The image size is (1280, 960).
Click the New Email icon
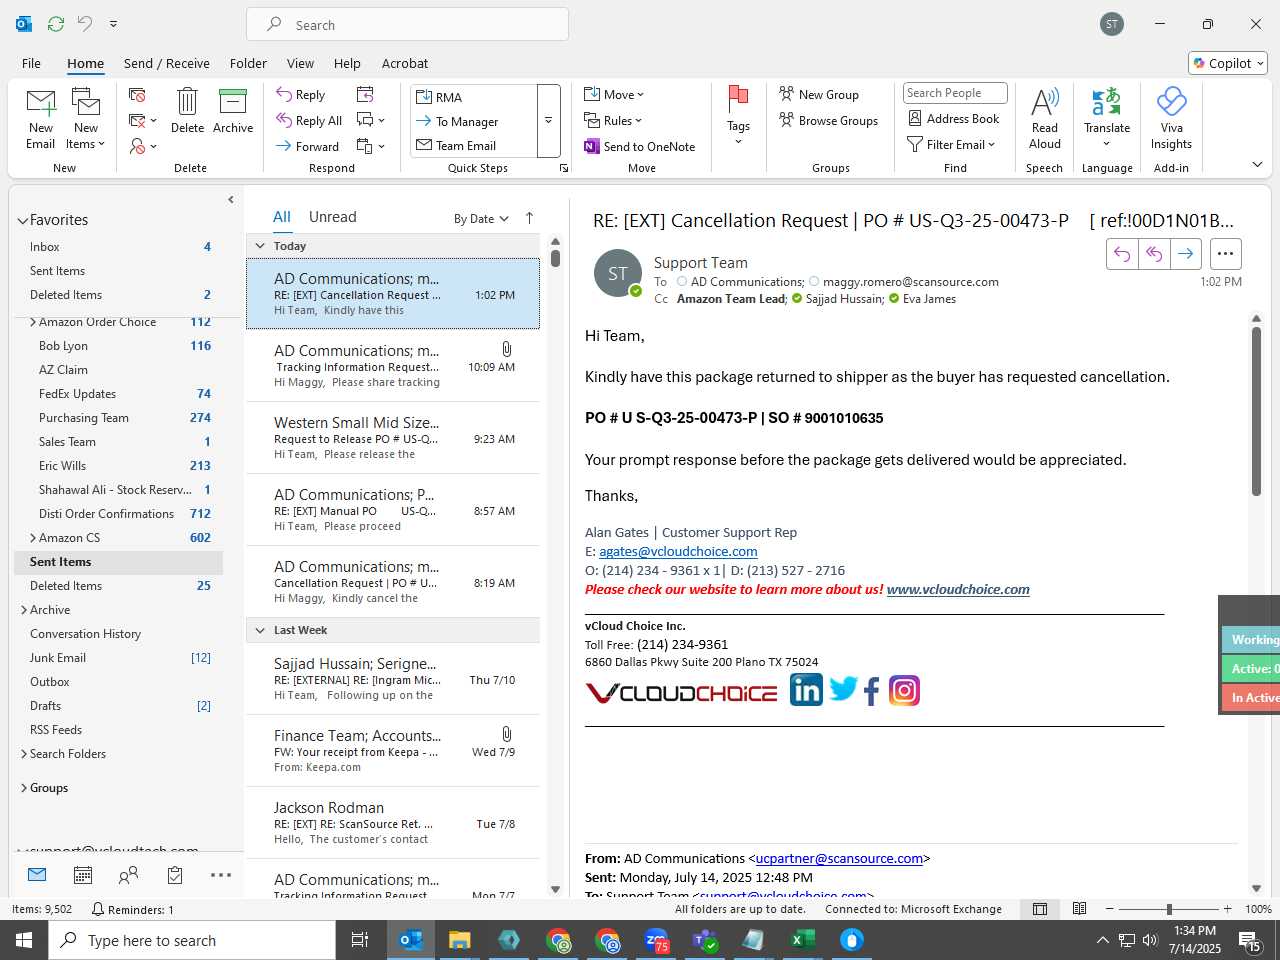(40, 118)
